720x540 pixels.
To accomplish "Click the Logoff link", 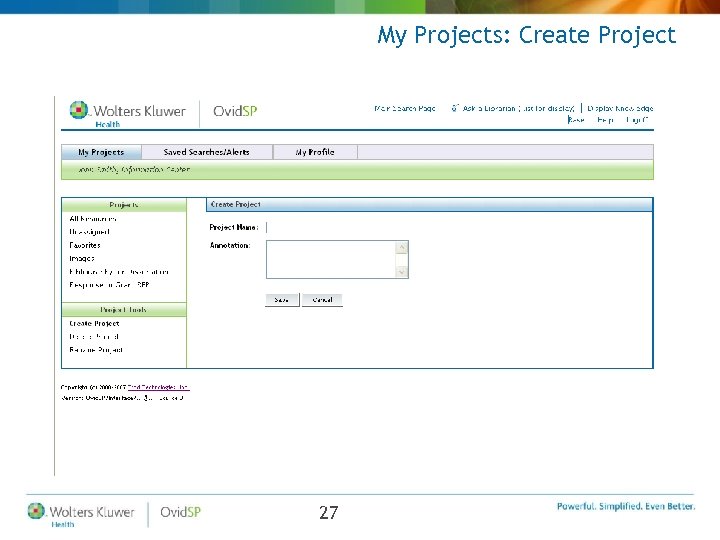I will point(637,120).
